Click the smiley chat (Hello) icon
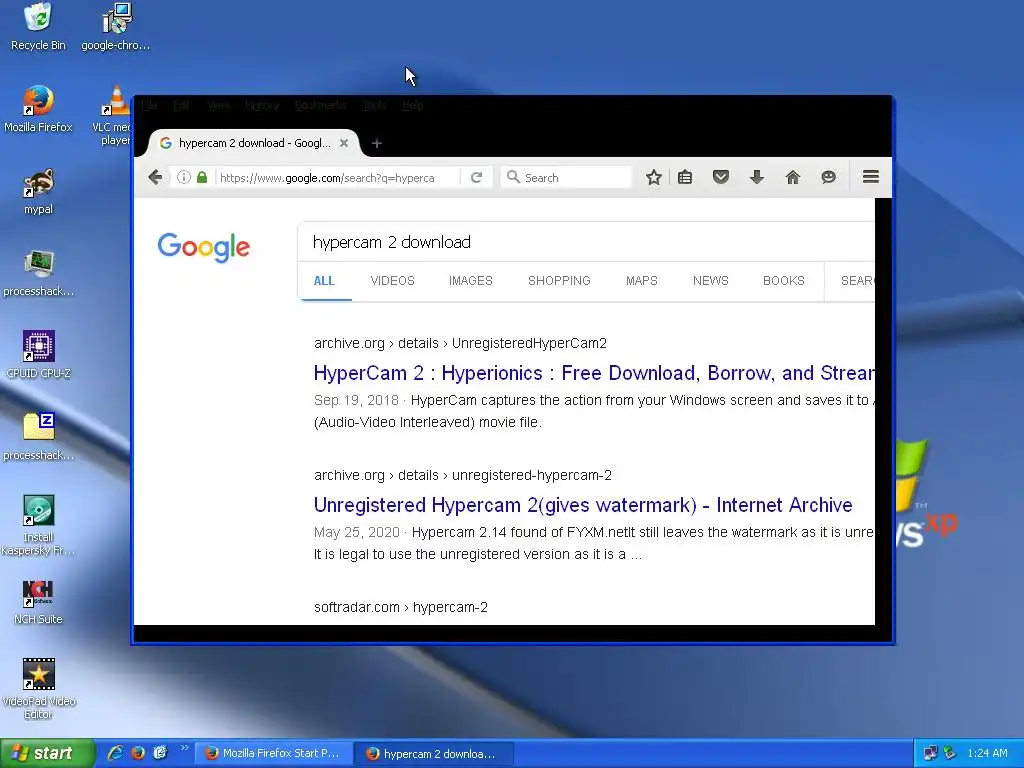 click(x=829, y=177)
